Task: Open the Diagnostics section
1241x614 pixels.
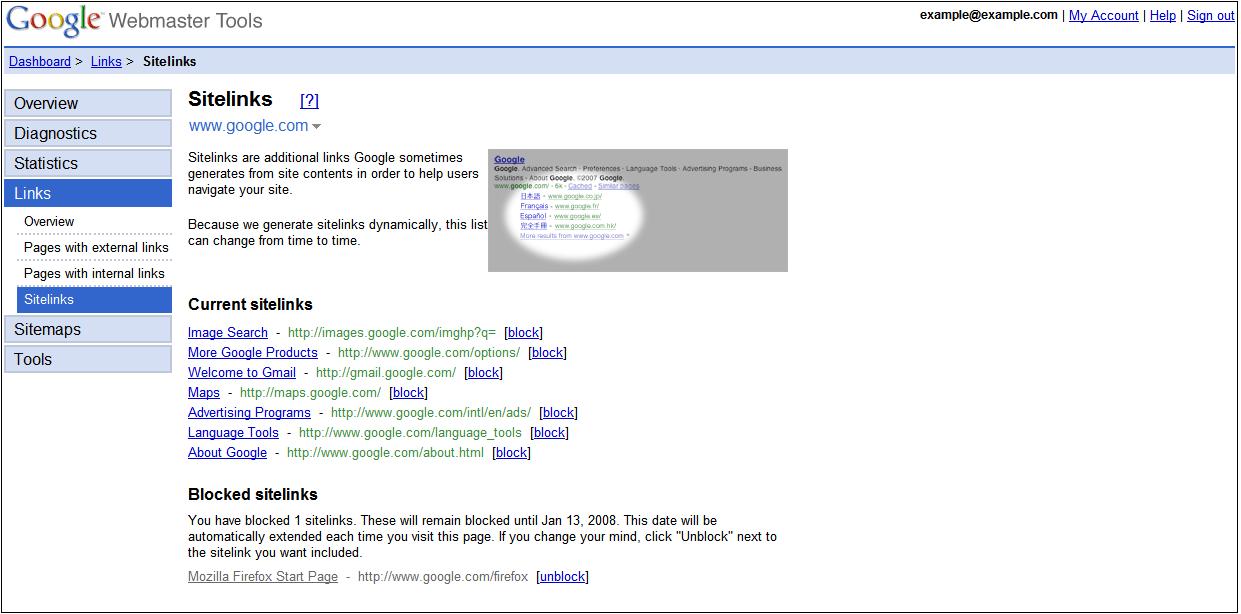Action: (x=88, y=133)
